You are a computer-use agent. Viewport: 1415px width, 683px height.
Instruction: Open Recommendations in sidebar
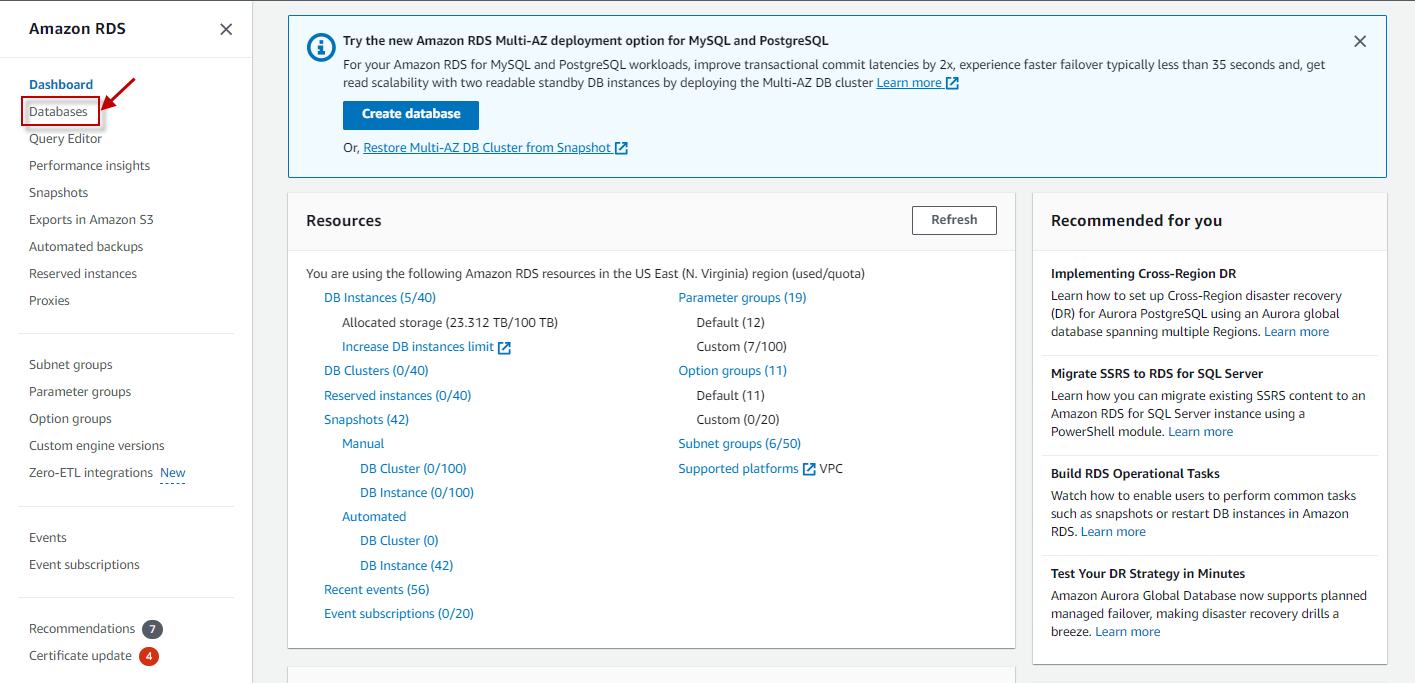82,629
